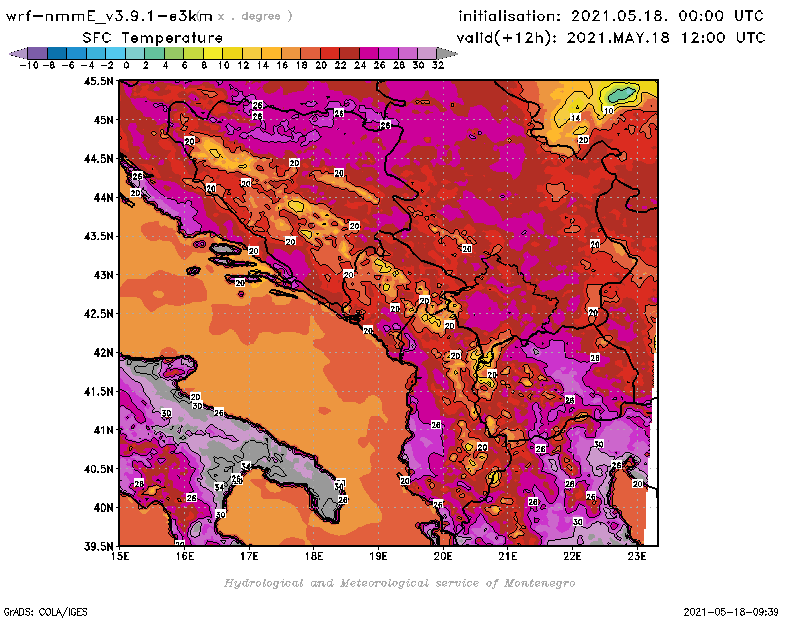Image resolution: width=800 pixels, height=618 pixels.
Task: Click the faint '( x . degree )' text
Action: click(246, 16)
